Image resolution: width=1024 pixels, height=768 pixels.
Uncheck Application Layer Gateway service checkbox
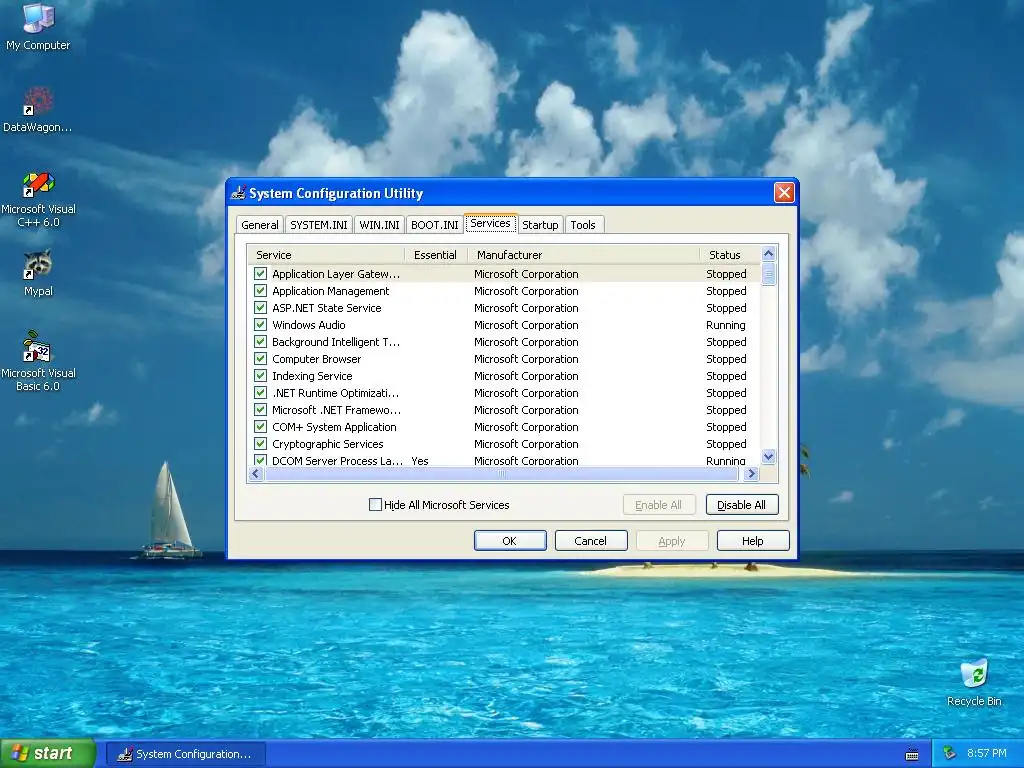coord(261,274)
